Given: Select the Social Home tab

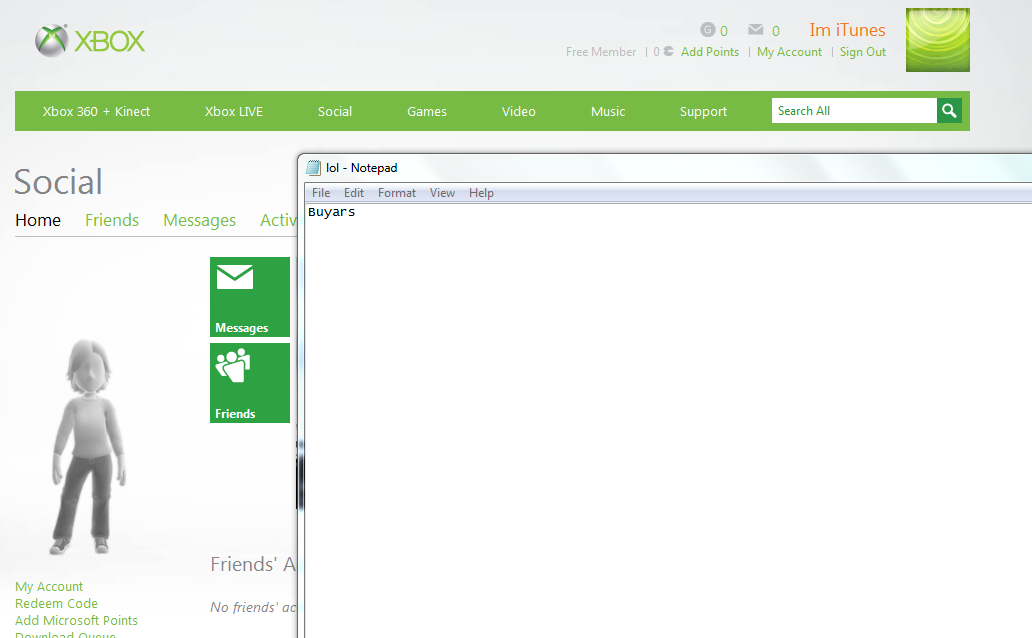Looking at the screenshot, I should 38,220.
